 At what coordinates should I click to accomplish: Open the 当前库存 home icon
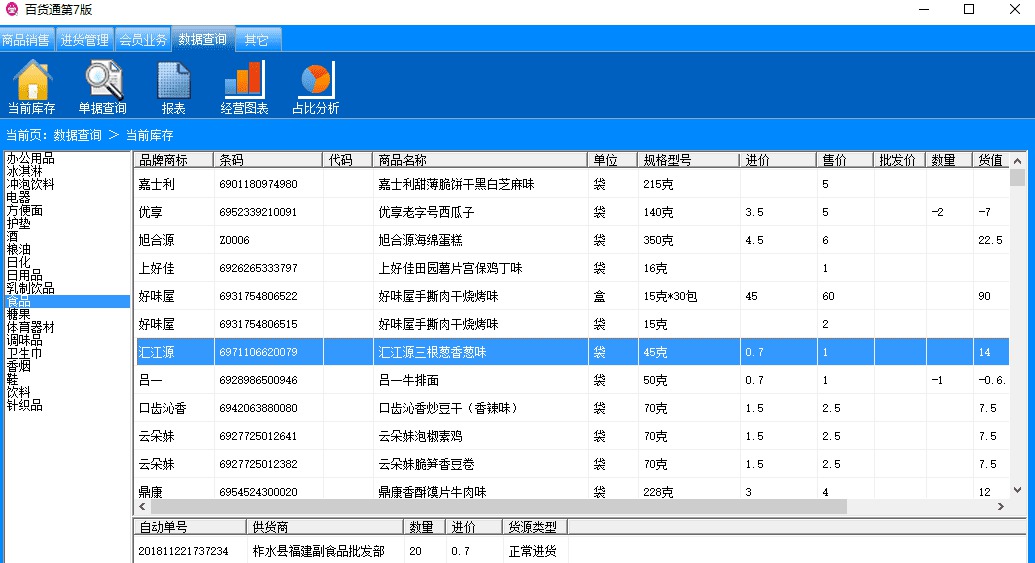pos(32,86)
